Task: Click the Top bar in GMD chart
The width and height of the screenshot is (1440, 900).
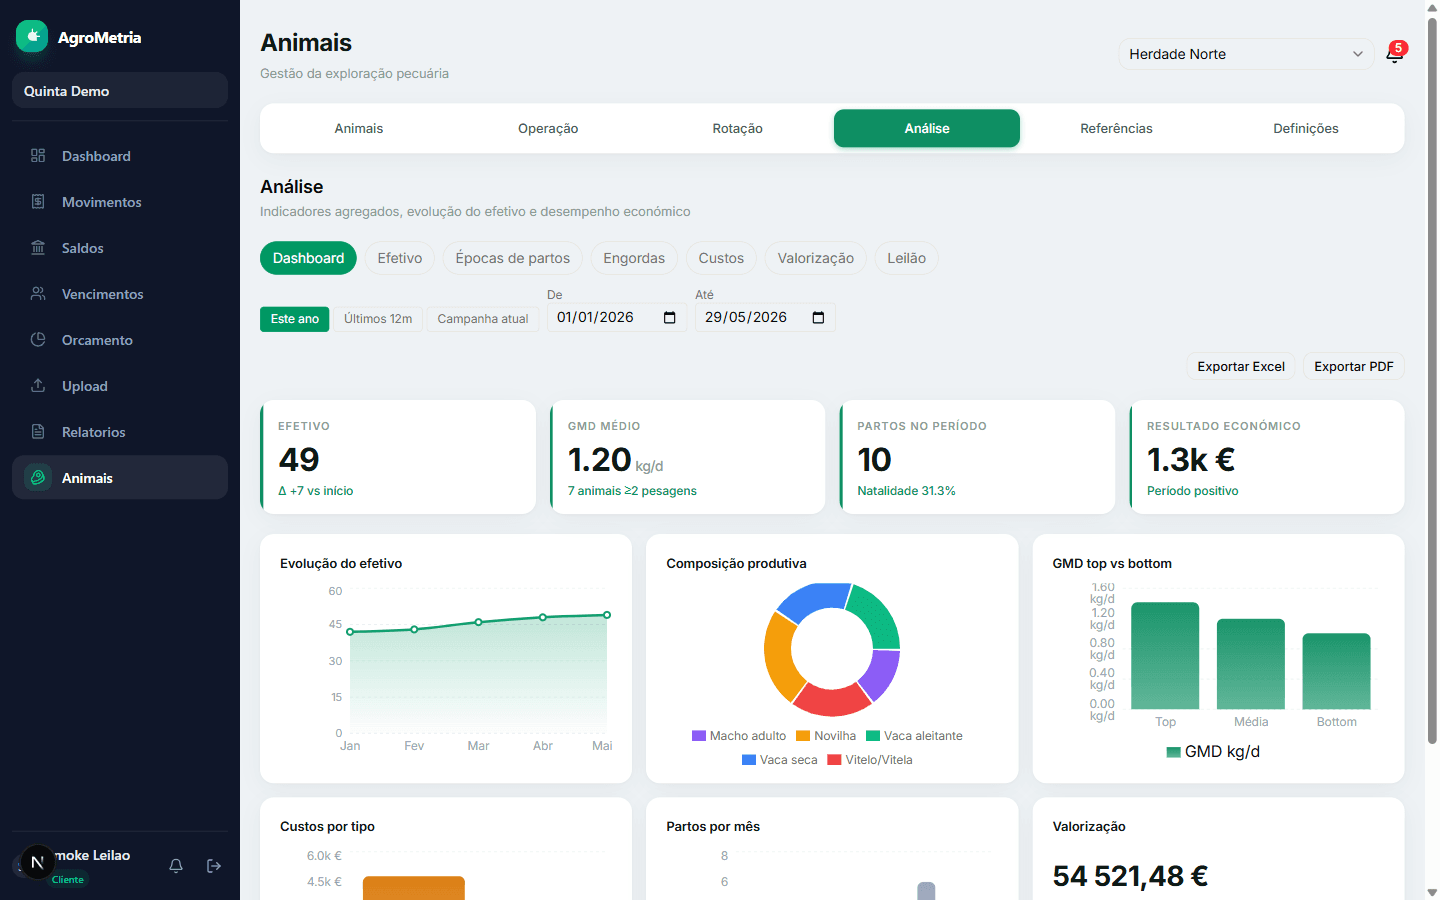Action: click(1165, 656)
